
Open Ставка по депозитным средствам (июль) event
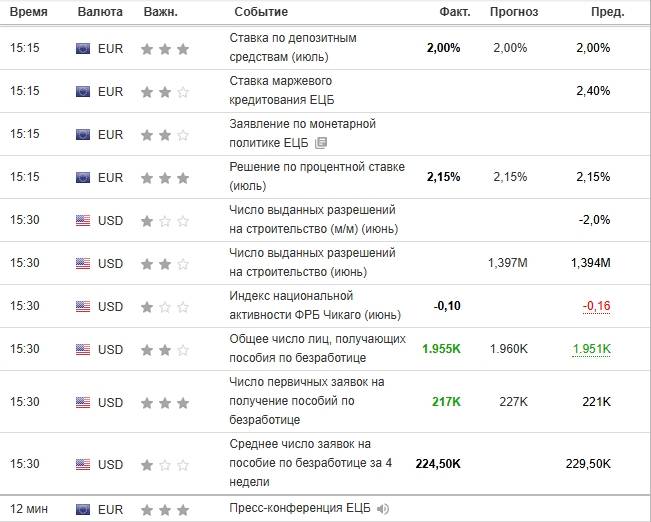(x=293, y=47)
